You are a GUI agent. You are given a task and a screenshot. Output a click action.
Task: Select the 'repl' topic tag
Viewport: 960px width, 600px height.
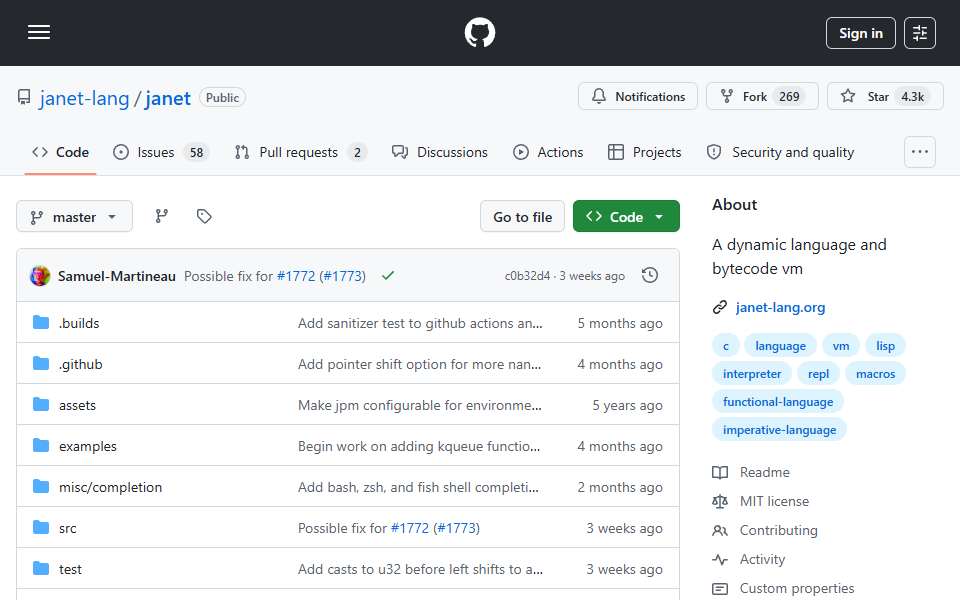pyautogui.click(x=819, y=373)
